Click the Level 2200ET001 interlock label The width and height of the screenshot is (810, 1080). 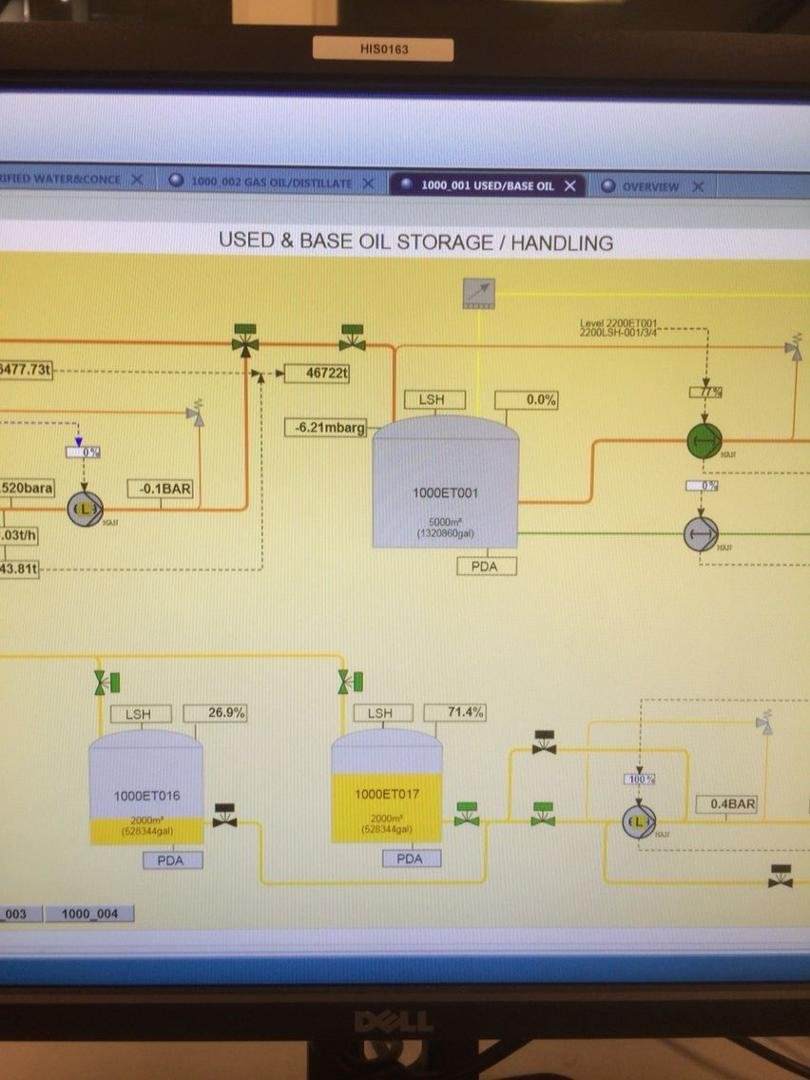[619, 327]
